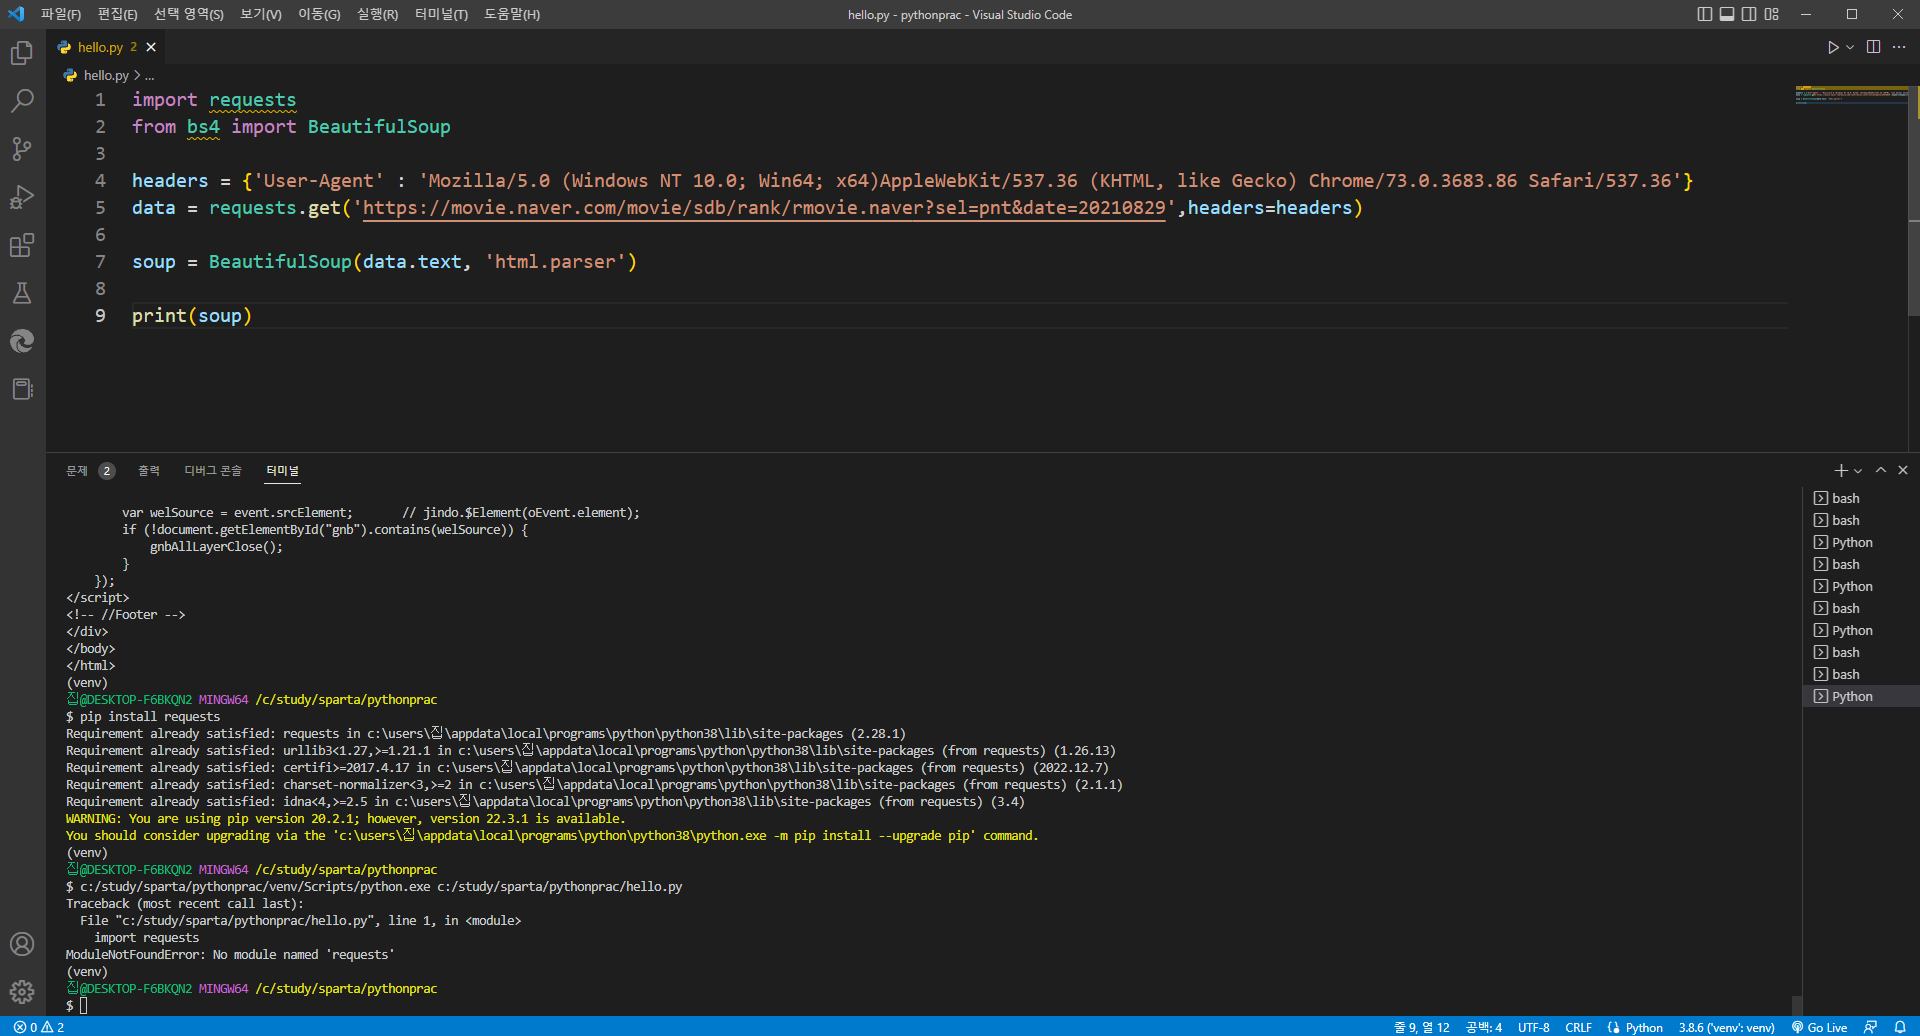
Task: Run the Python file with play button
Action: 1832,47
